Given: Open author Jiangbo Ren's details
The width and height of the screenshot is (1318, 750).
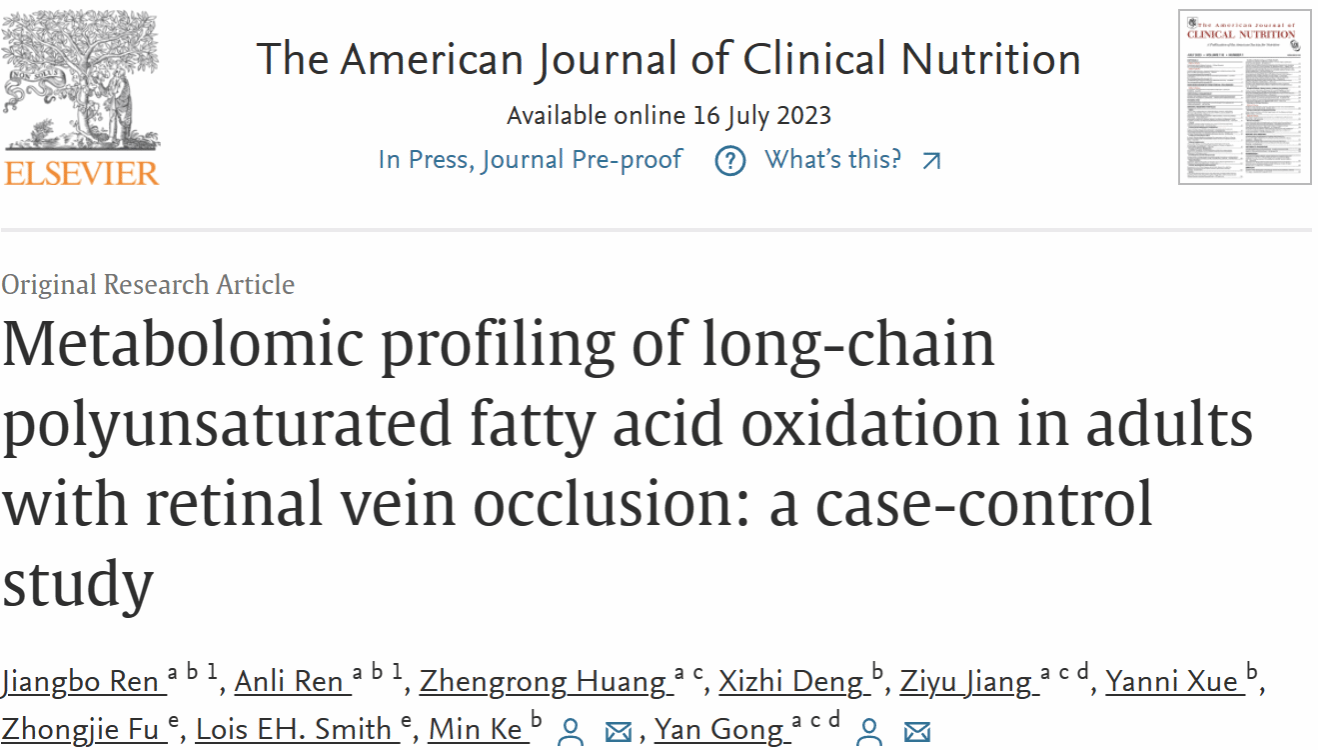Looking at the screenshot, I should 82,682.
